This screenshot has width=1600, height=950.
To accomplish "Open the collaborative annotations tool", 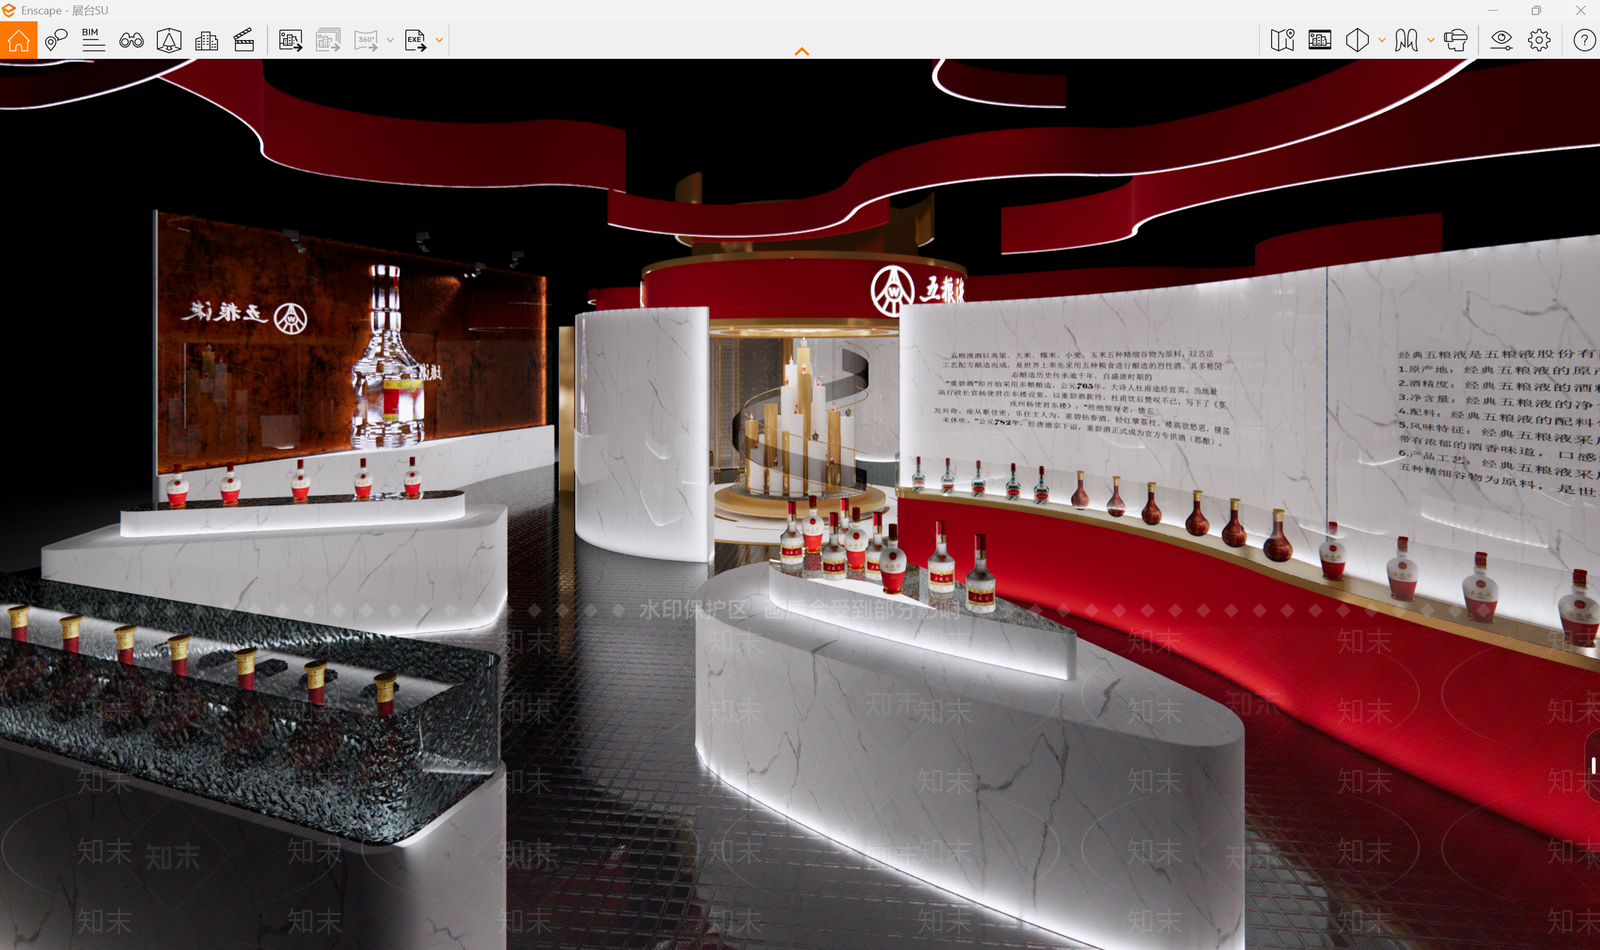I will (x=56, y=40).
